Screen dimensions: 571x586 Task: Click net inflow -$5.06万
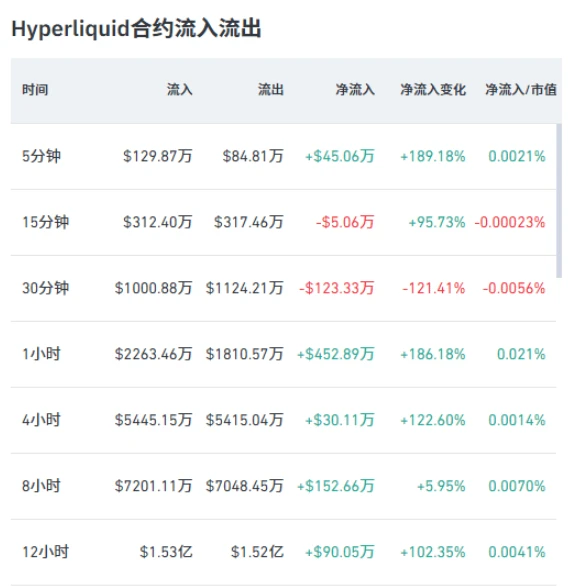click(345, 222)
